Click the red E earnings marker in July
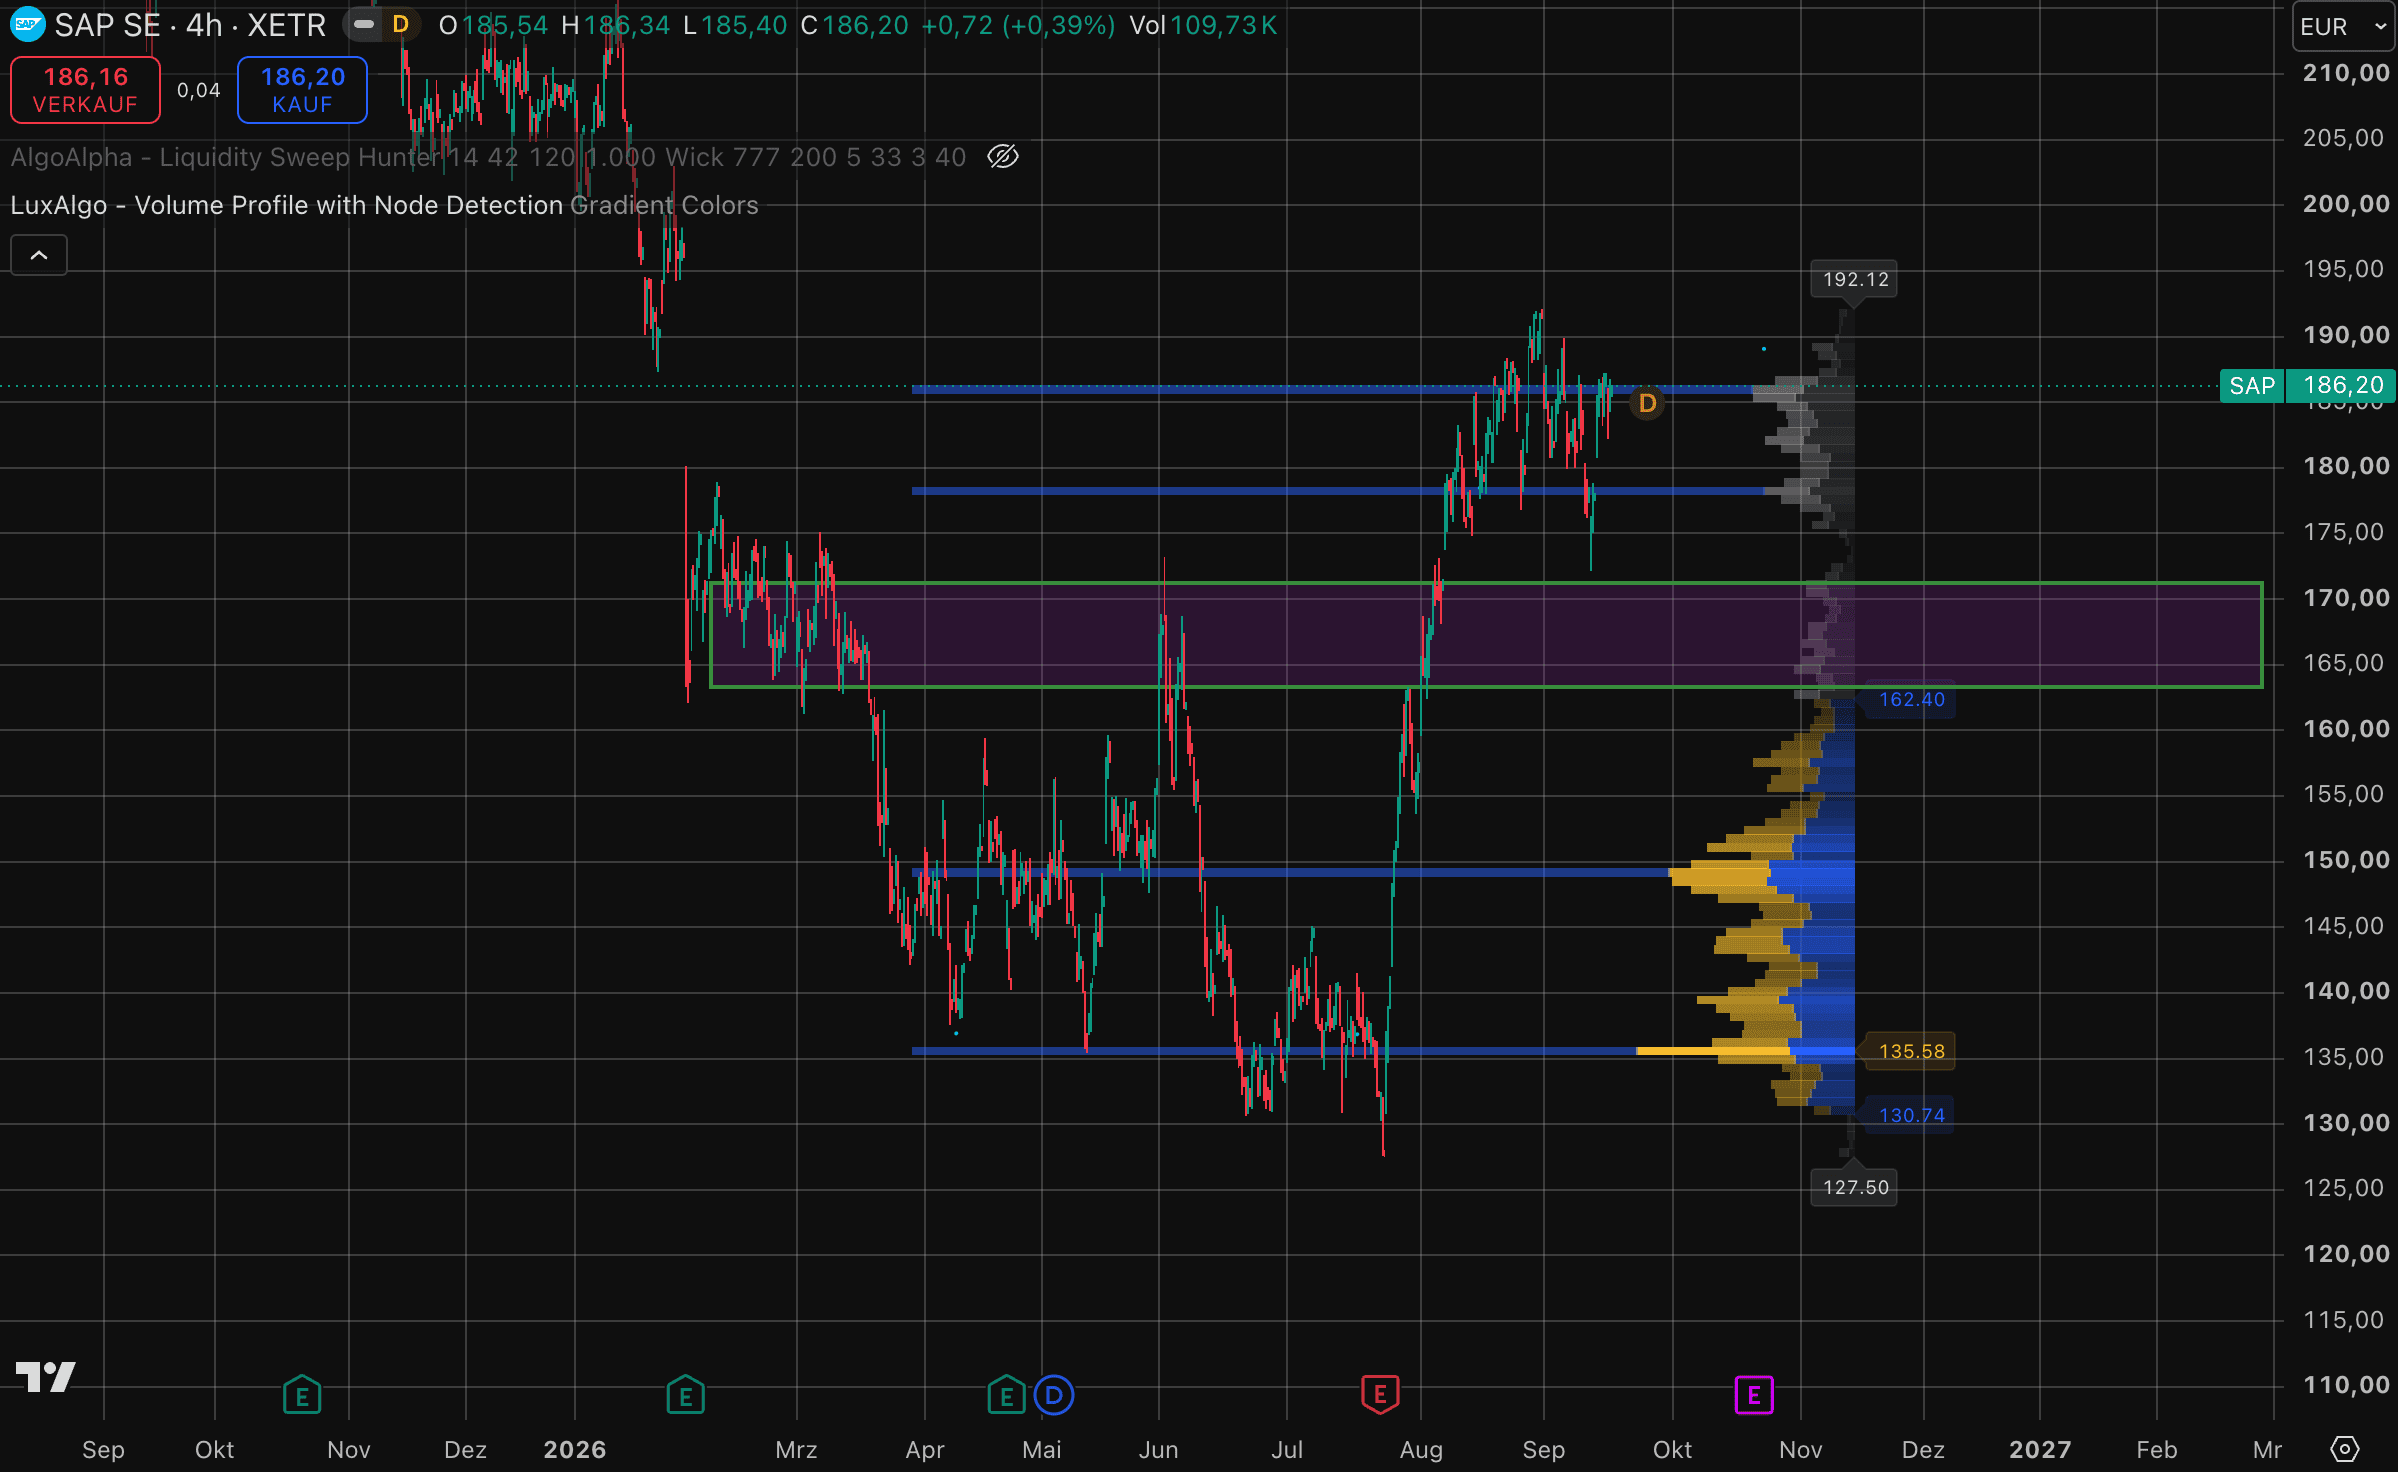This screenshot has width=2398, height=1472. tap(1380, 1394)
